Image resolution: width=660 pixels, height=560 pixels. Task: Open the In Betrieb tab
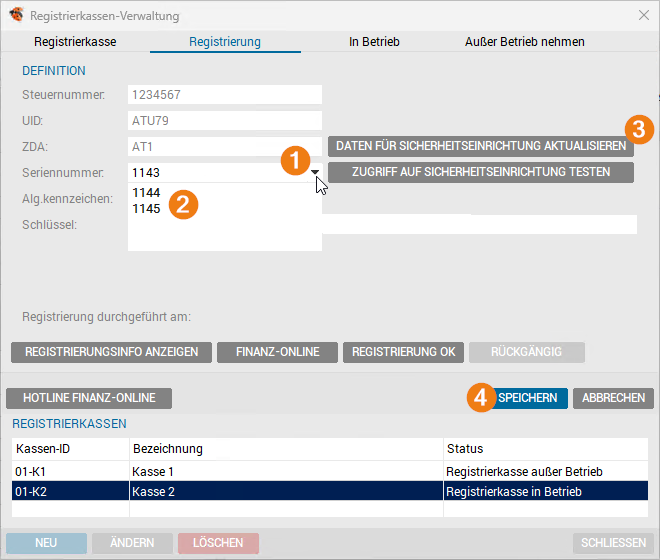click(x=374, y=42)
